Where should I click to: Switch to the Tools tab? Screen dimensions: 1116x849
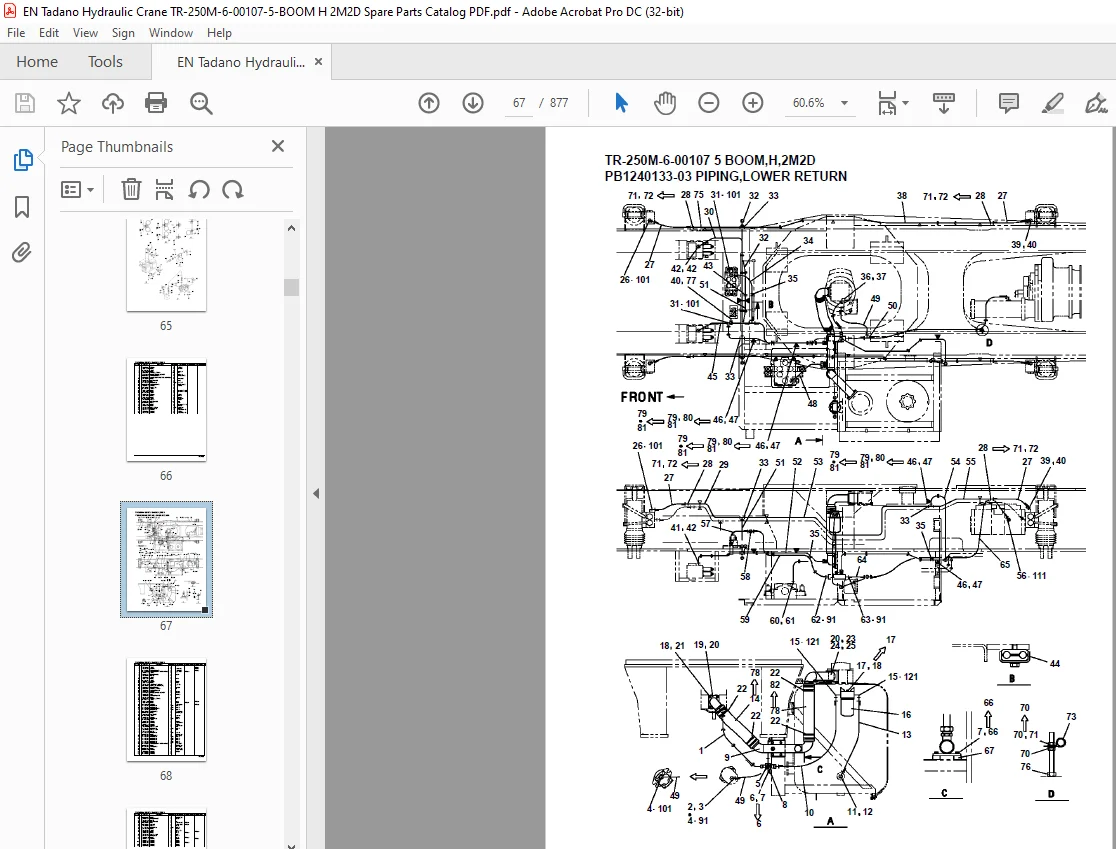(105, 62)
